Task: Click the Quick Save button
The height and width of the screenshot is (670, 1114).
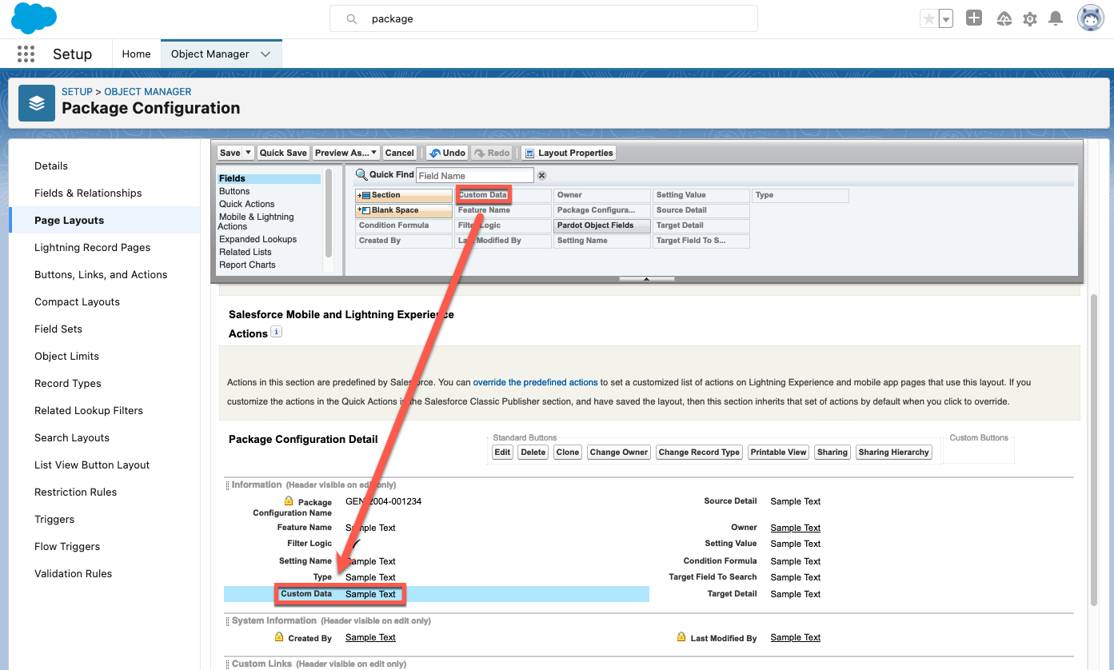Action: (x=283, y=153)
